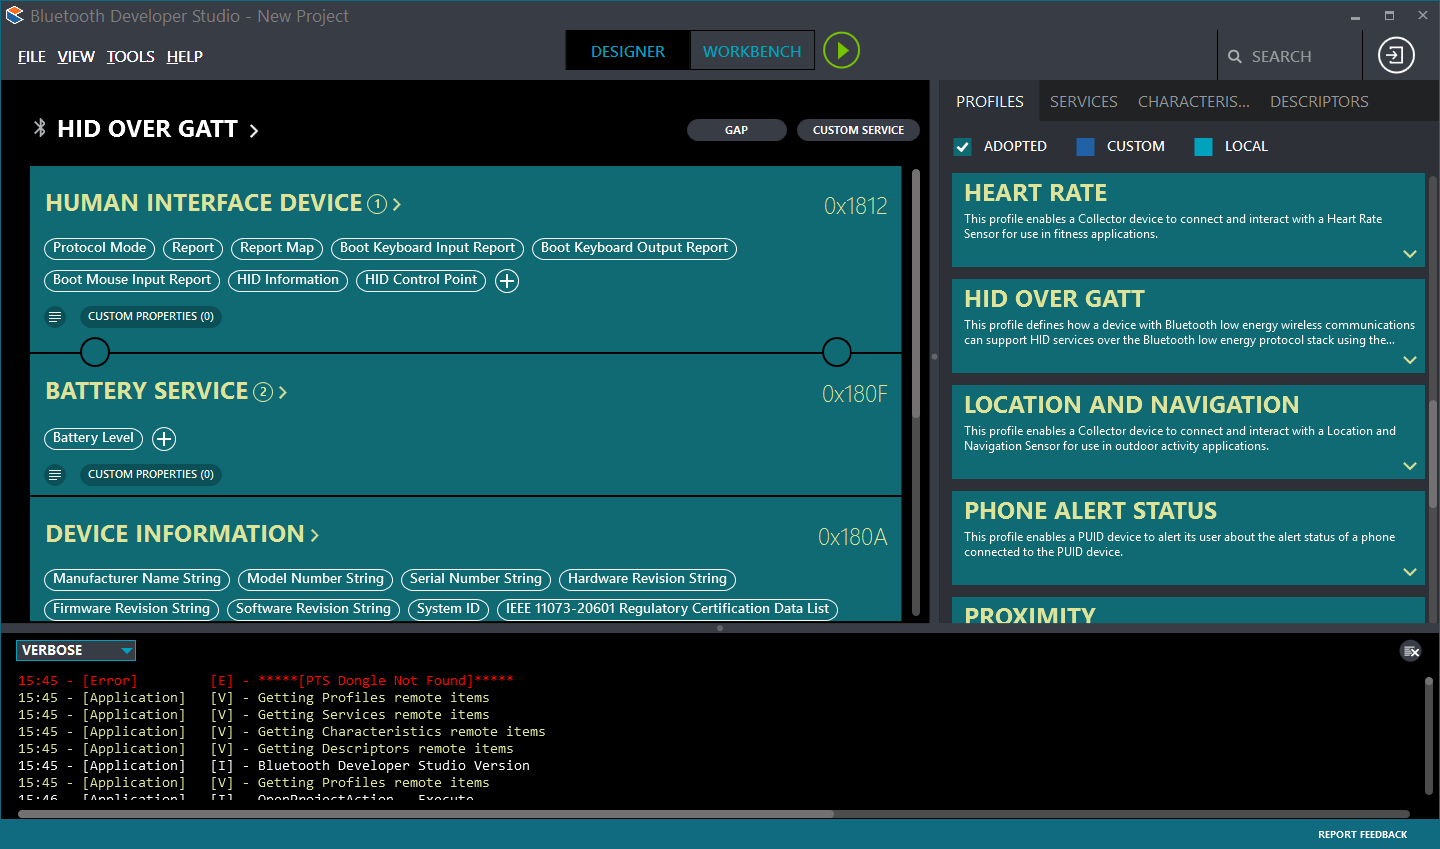Screen dimensions: 1440x849
Task: Select Hardware Revision String characteristic
Action: (648, 579)
